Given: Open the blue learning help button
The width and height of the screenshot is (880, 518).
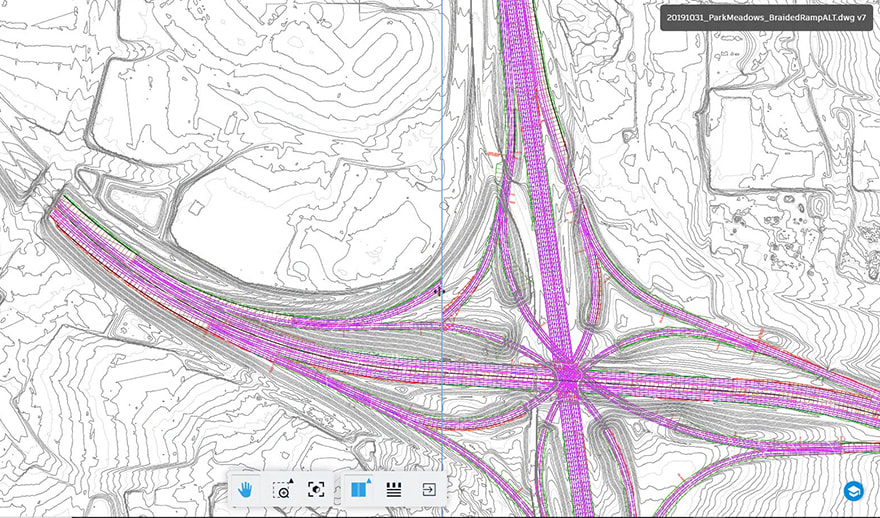Looking at the screenshot, I should coord(854,491).
